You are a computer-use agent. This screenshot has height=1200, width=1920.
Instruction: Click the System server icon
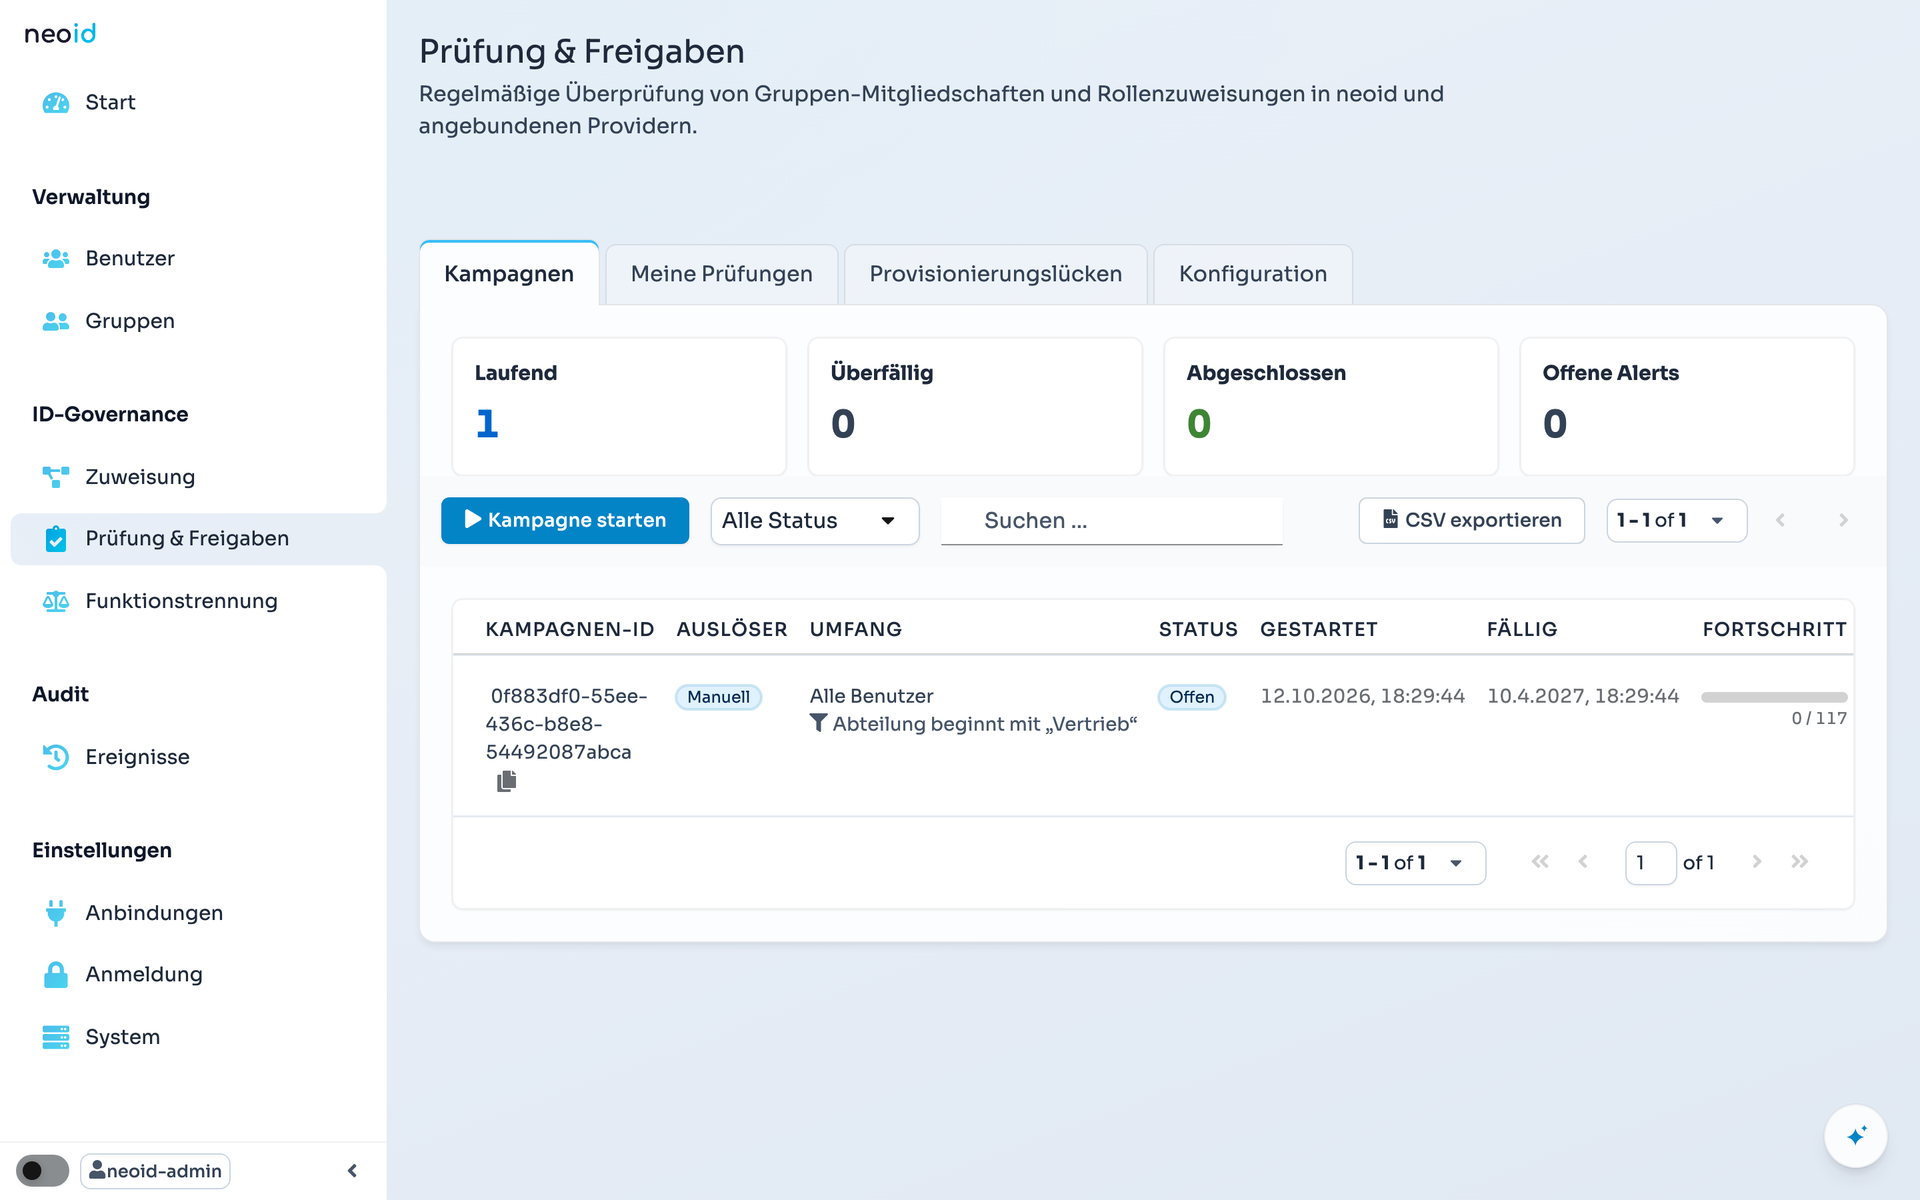[x=56, y=1037]
